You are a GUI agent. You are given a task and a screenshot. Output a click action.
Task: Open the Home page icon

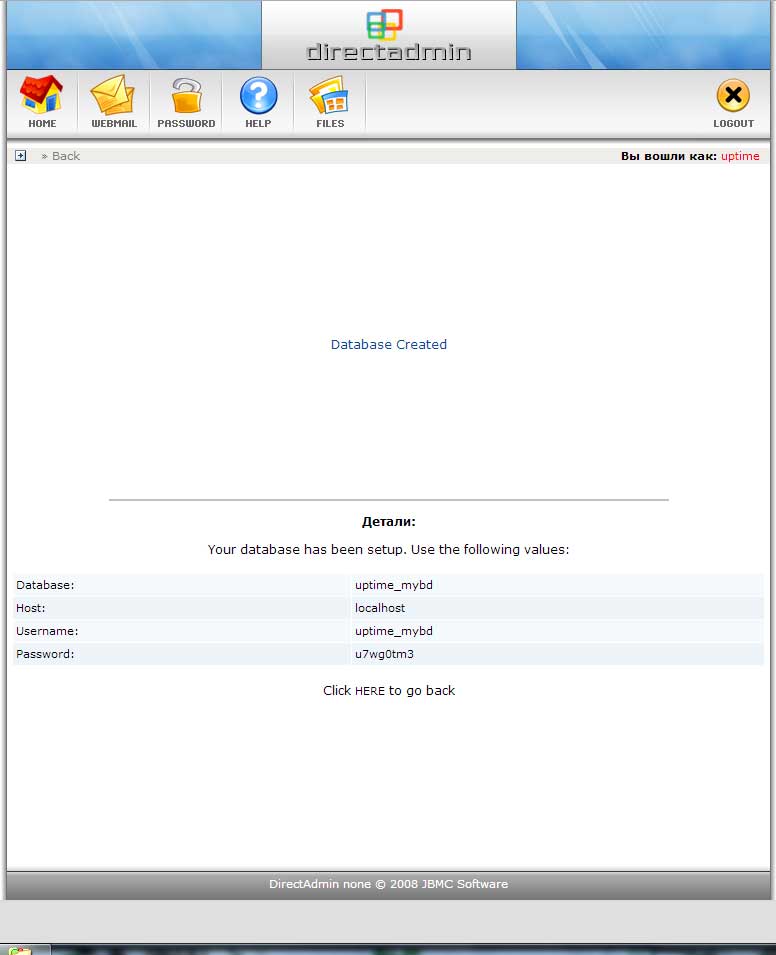click(x=41, y=95)
